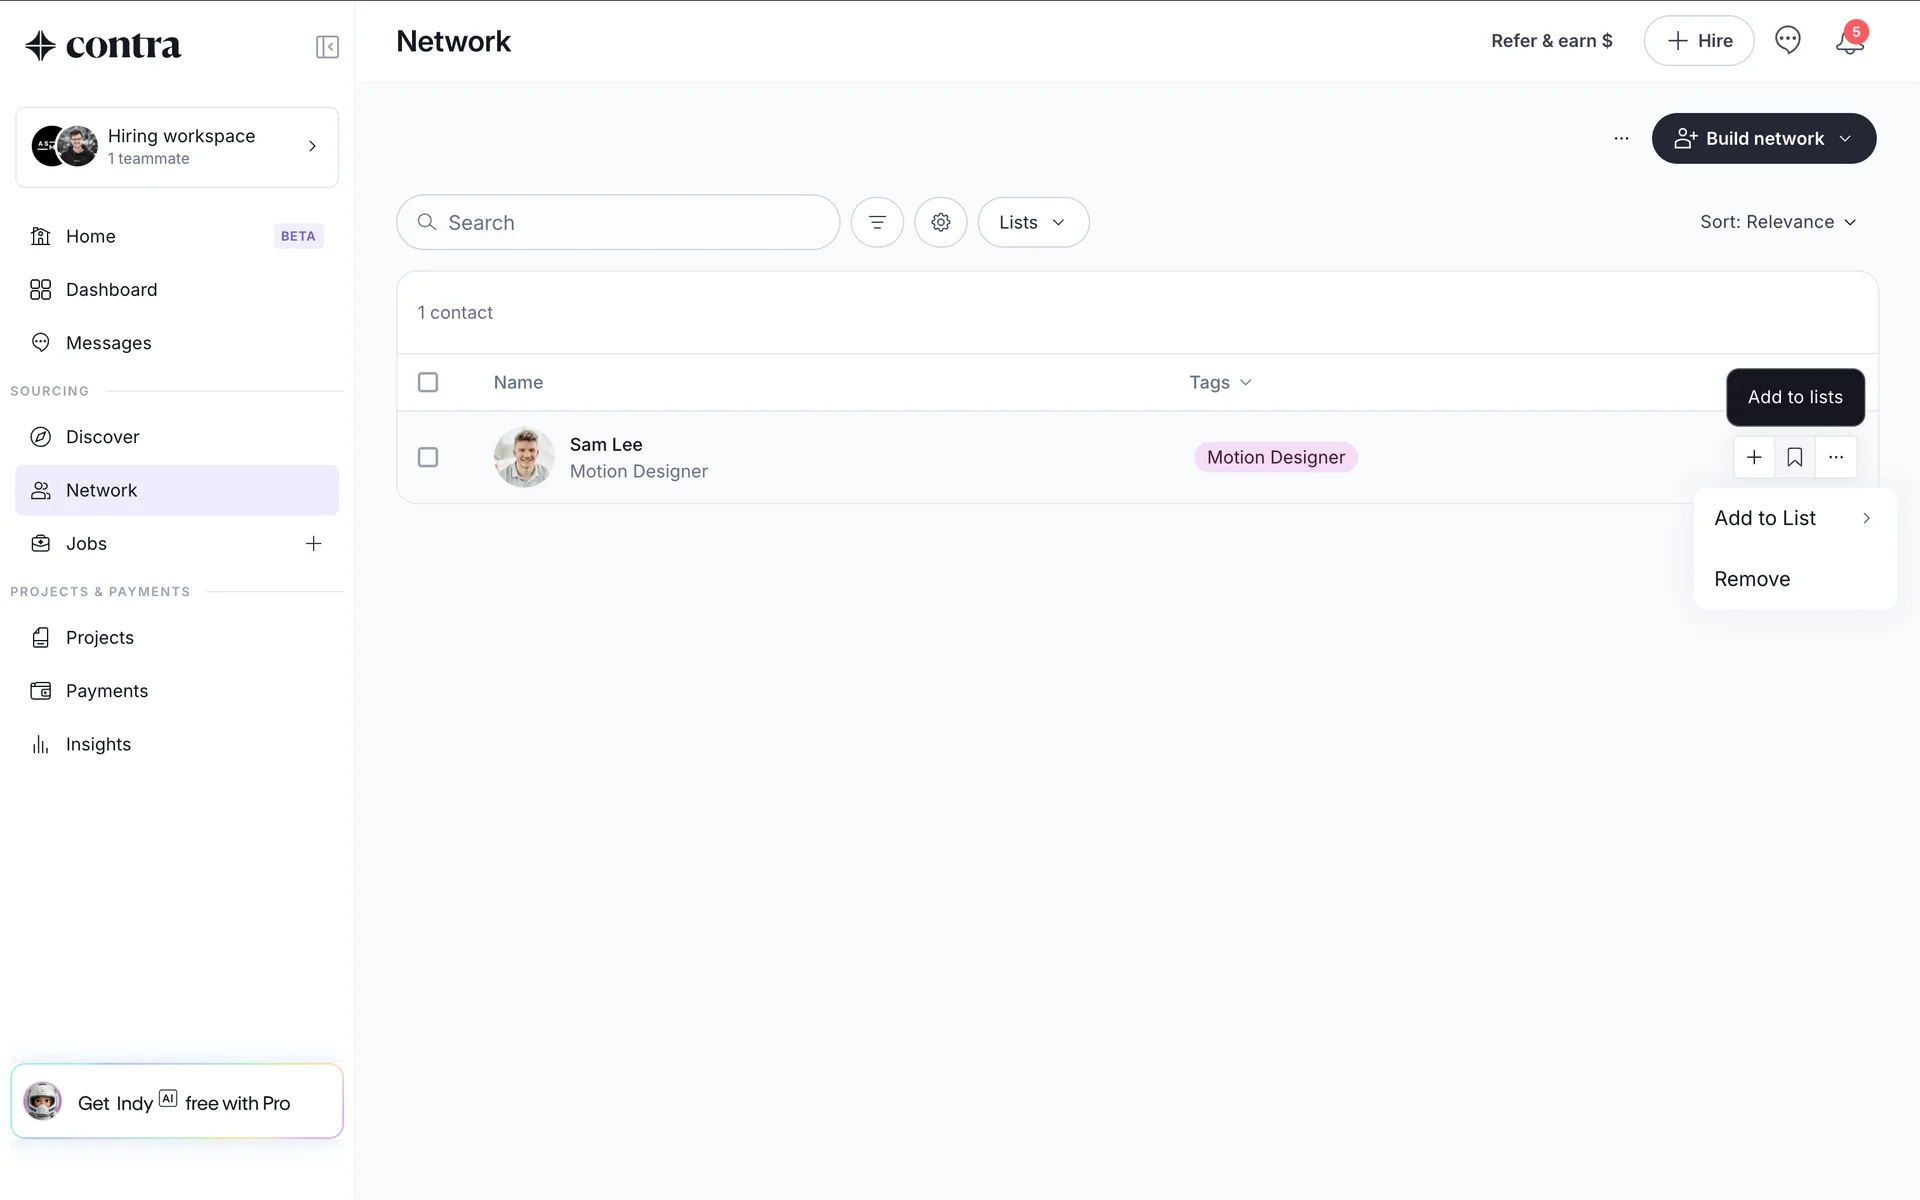The height and width of the screenshot is (1200, 1920).
Task: Add a new job with plus icon
Action: (x=313, y=544)
